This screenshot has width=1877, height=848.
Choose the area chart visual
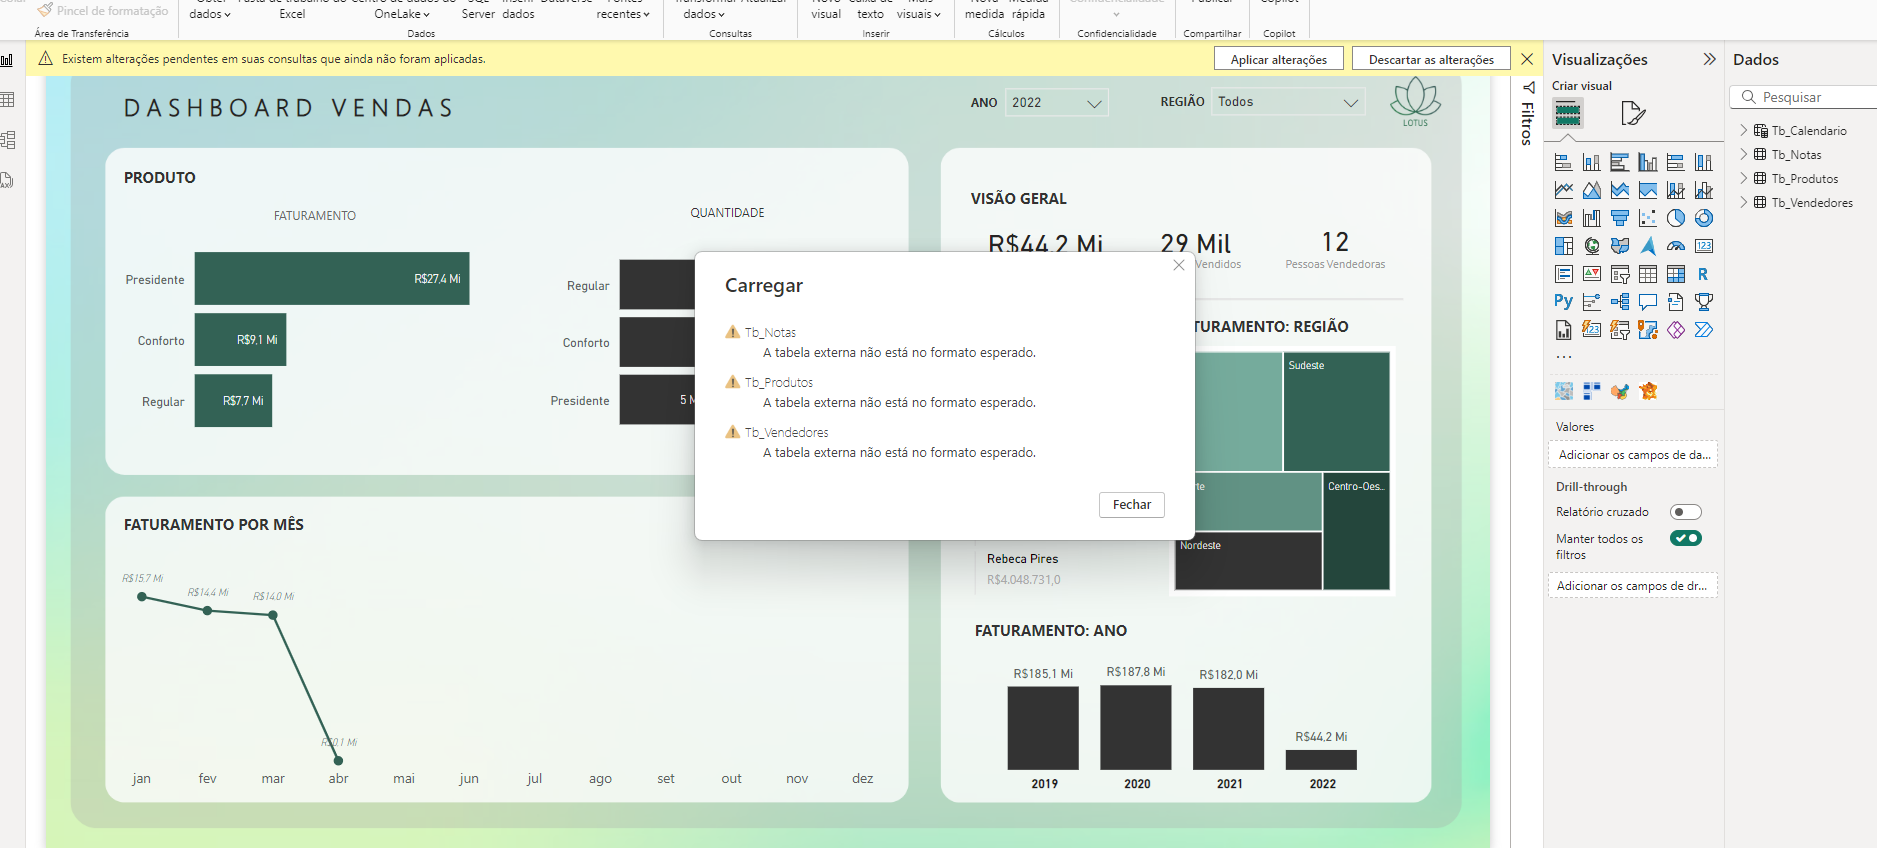(1592, 190)
